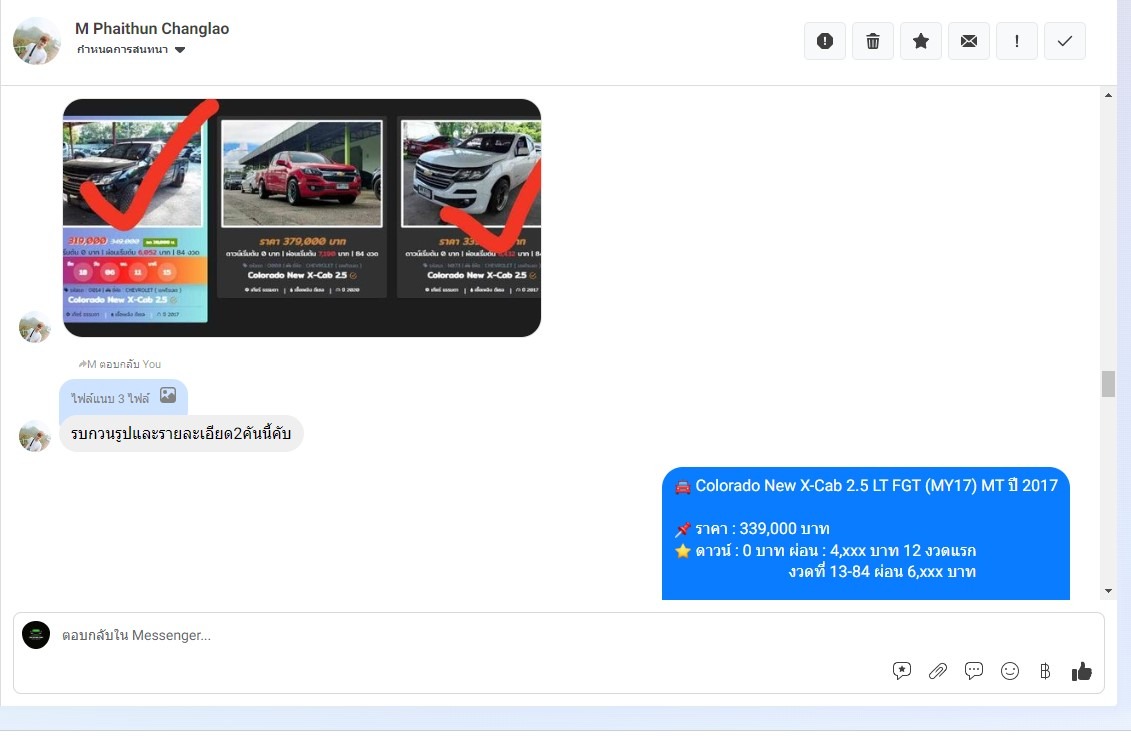Click sender avatar next to car image
The height and width of the screenshot is (752, 1131).
(34, 327)
